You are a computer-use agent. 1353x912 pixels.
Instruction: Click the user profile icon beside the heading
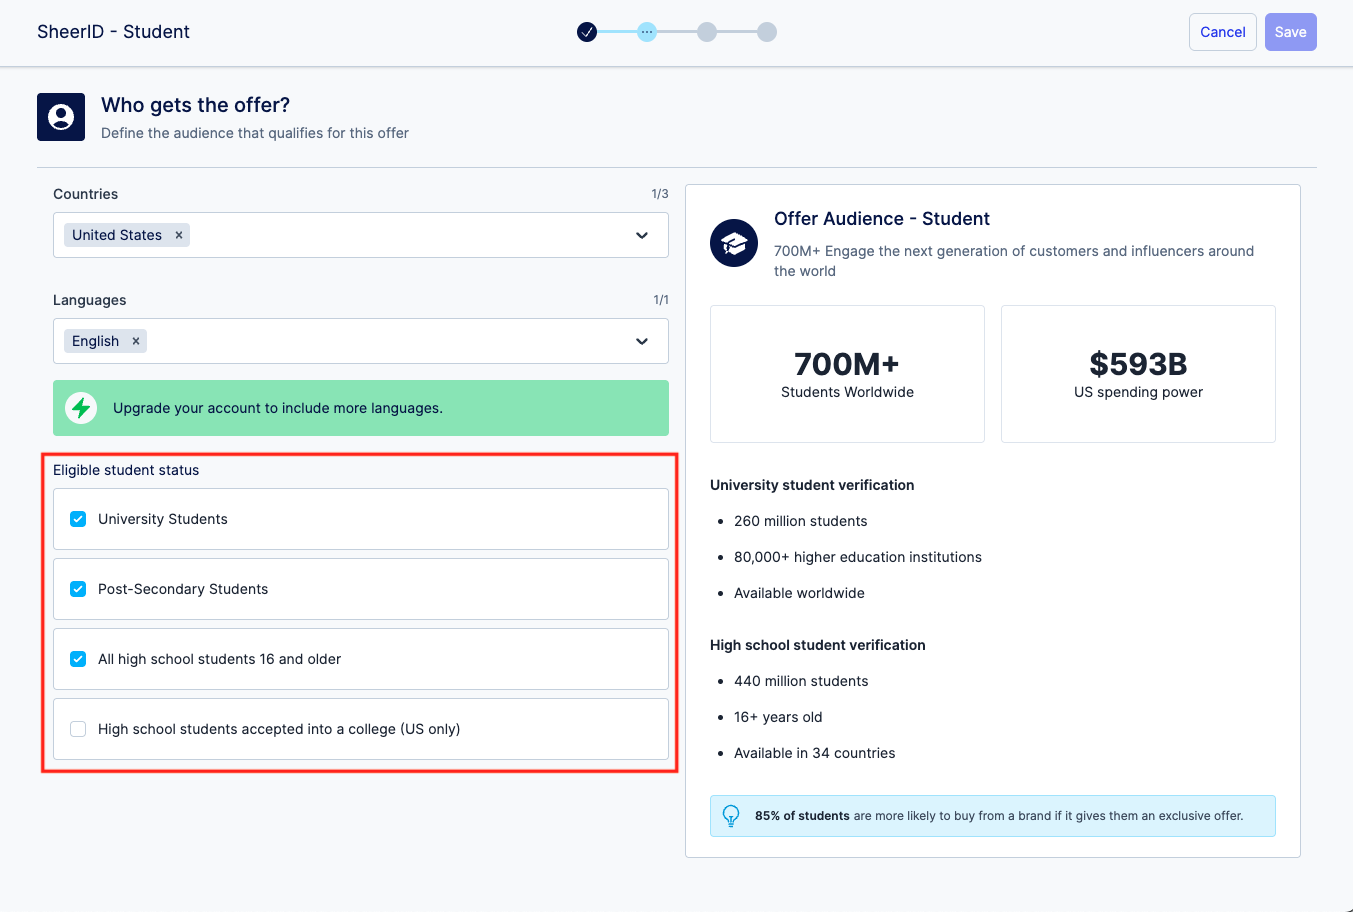[61, 117]
